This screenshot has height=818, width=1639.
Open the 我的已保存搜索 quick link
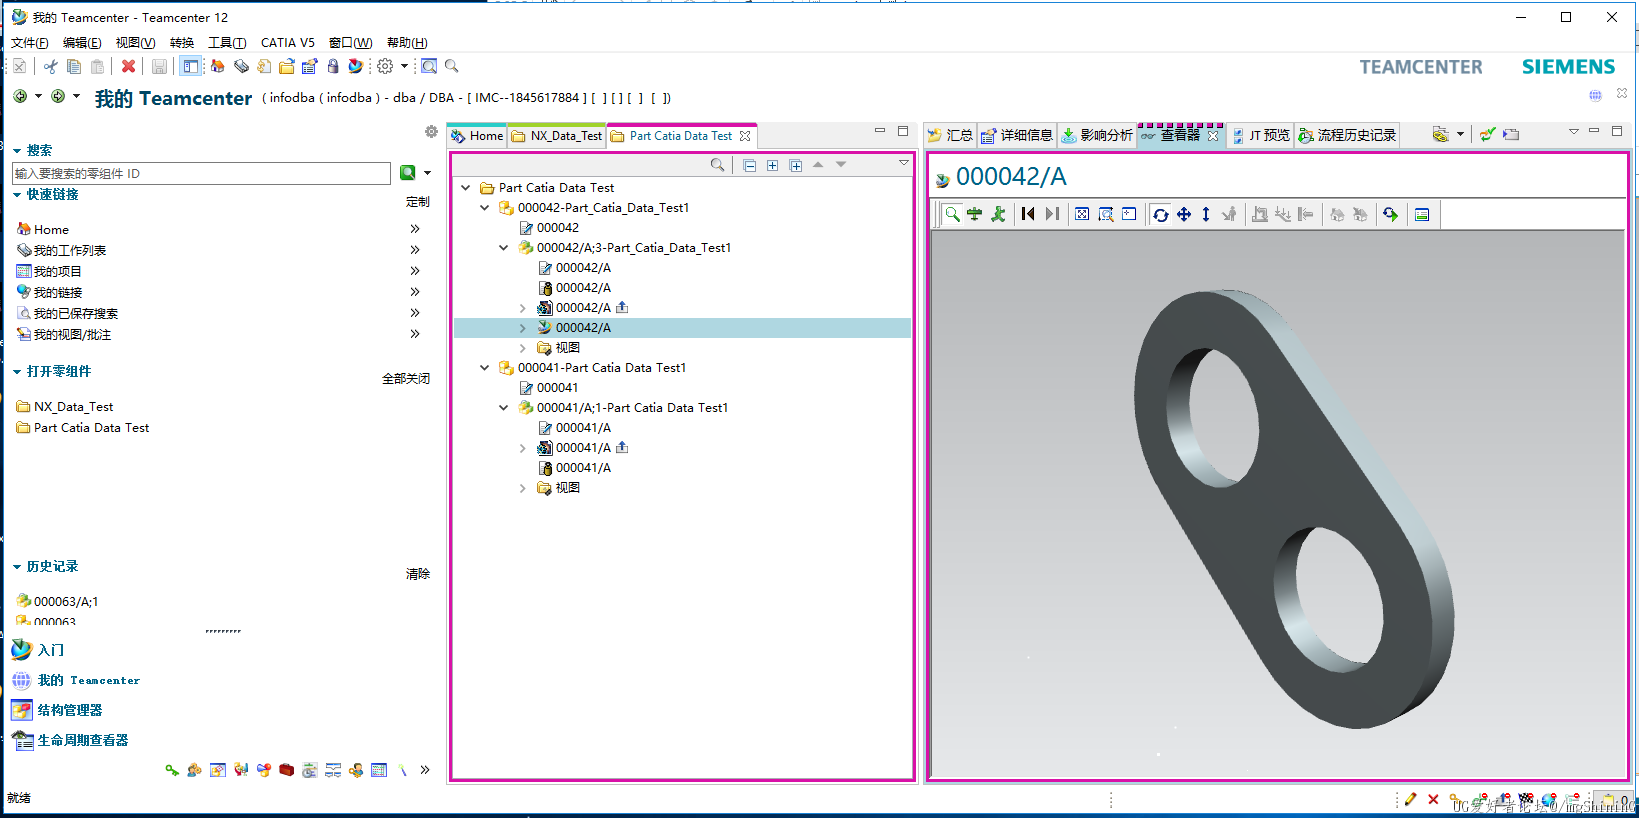(x=76, y=314)
